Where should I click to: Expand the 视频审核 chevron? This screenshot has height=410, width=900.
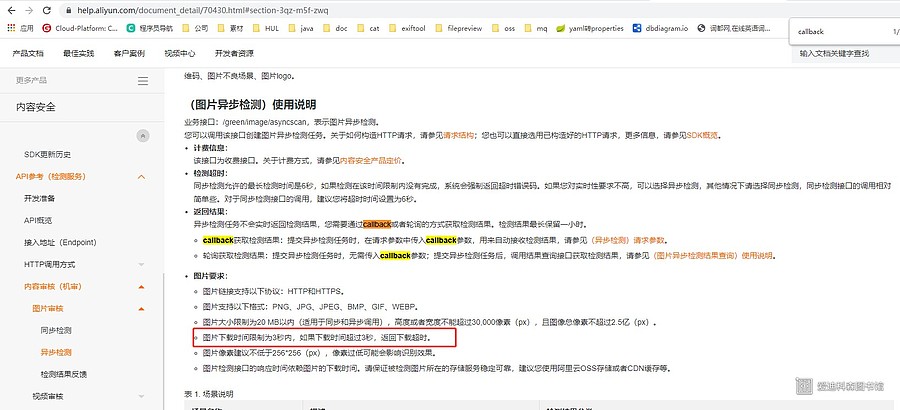[x=142, y=396]
